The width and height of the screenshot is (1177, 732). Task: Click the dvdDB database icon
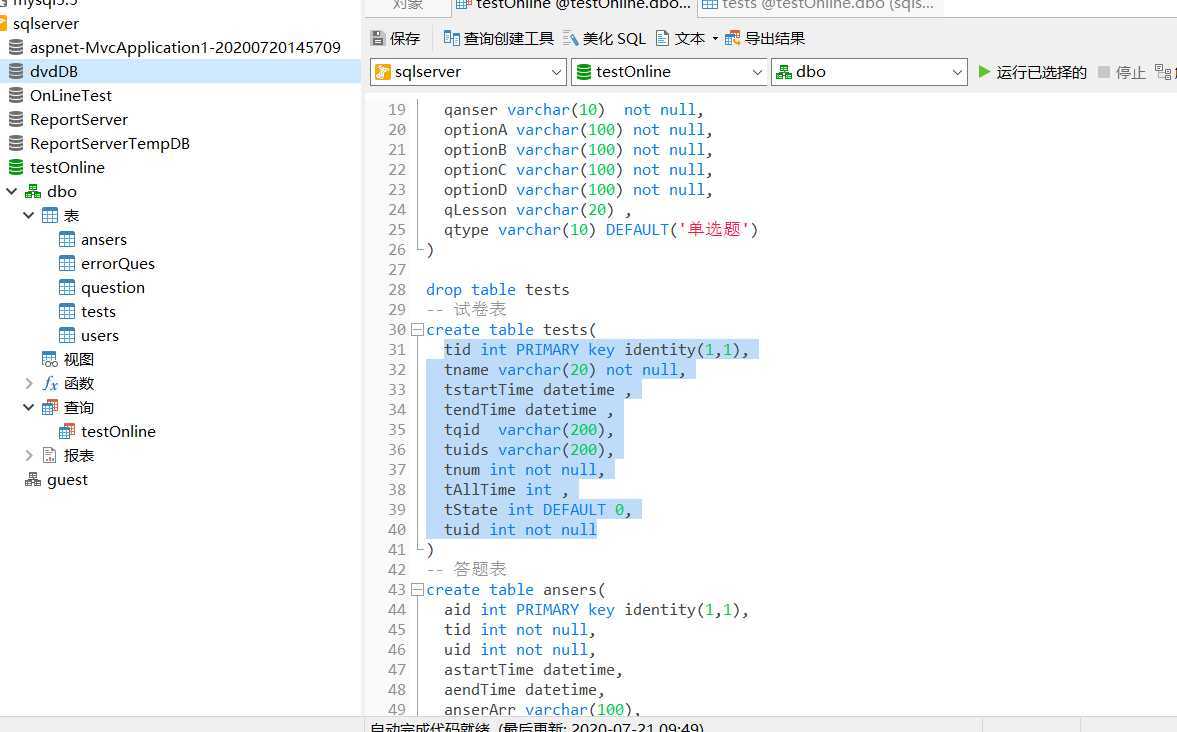[16, 71]
